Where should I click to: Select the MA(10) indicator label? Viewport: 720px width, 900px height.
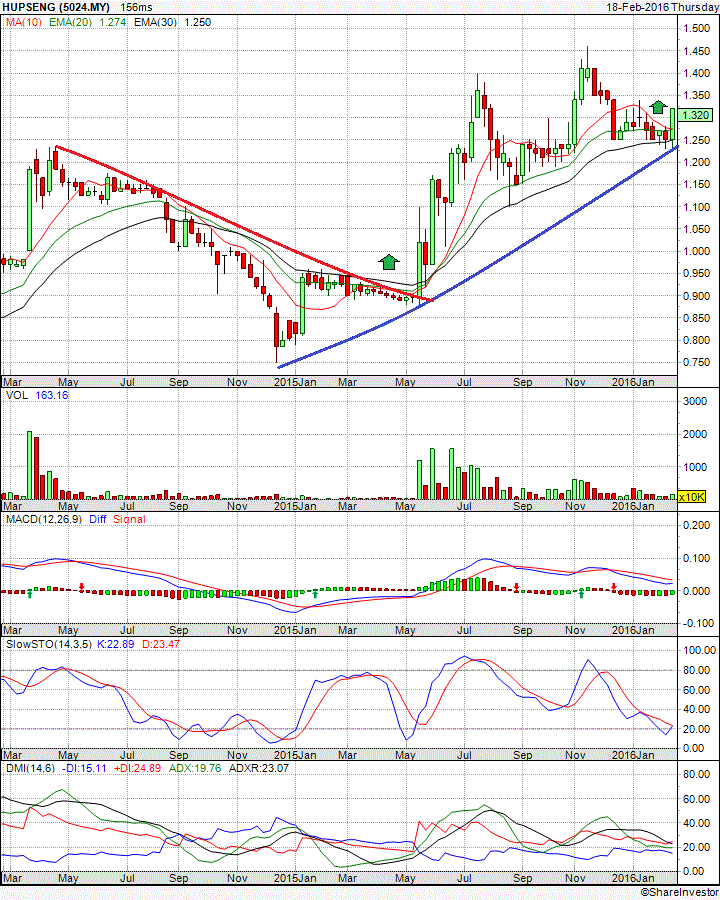(24, 22)
